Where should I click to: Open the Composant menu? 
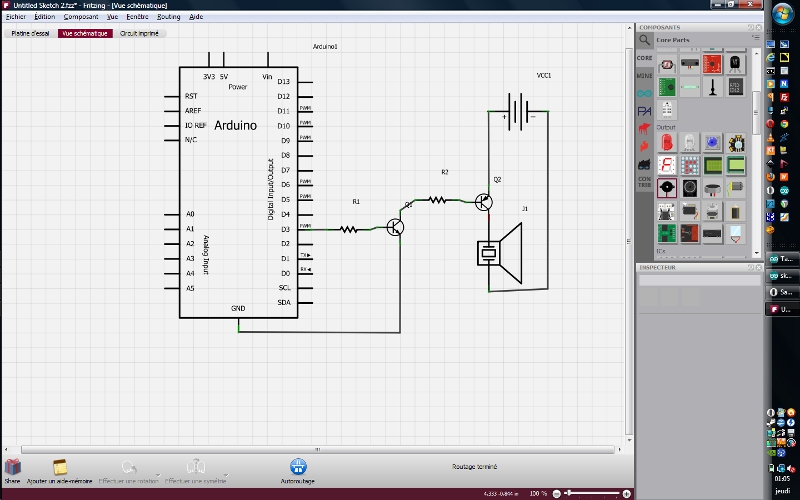pyautogui.click(x=81, y=17)
